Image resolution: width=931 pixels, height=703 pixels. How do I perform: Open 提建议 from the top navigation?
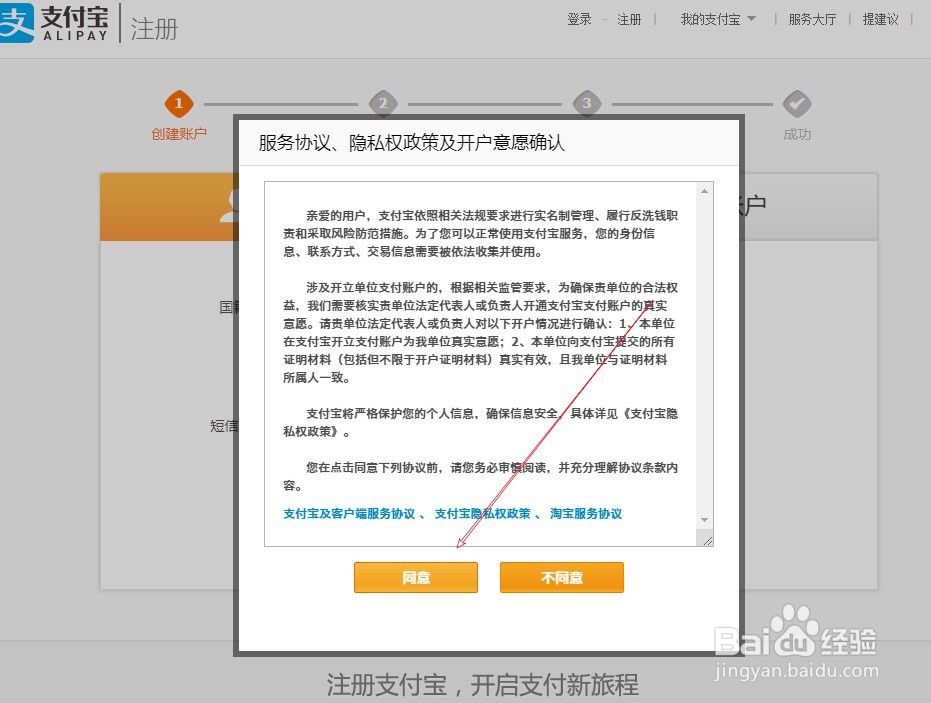[880, 20]
